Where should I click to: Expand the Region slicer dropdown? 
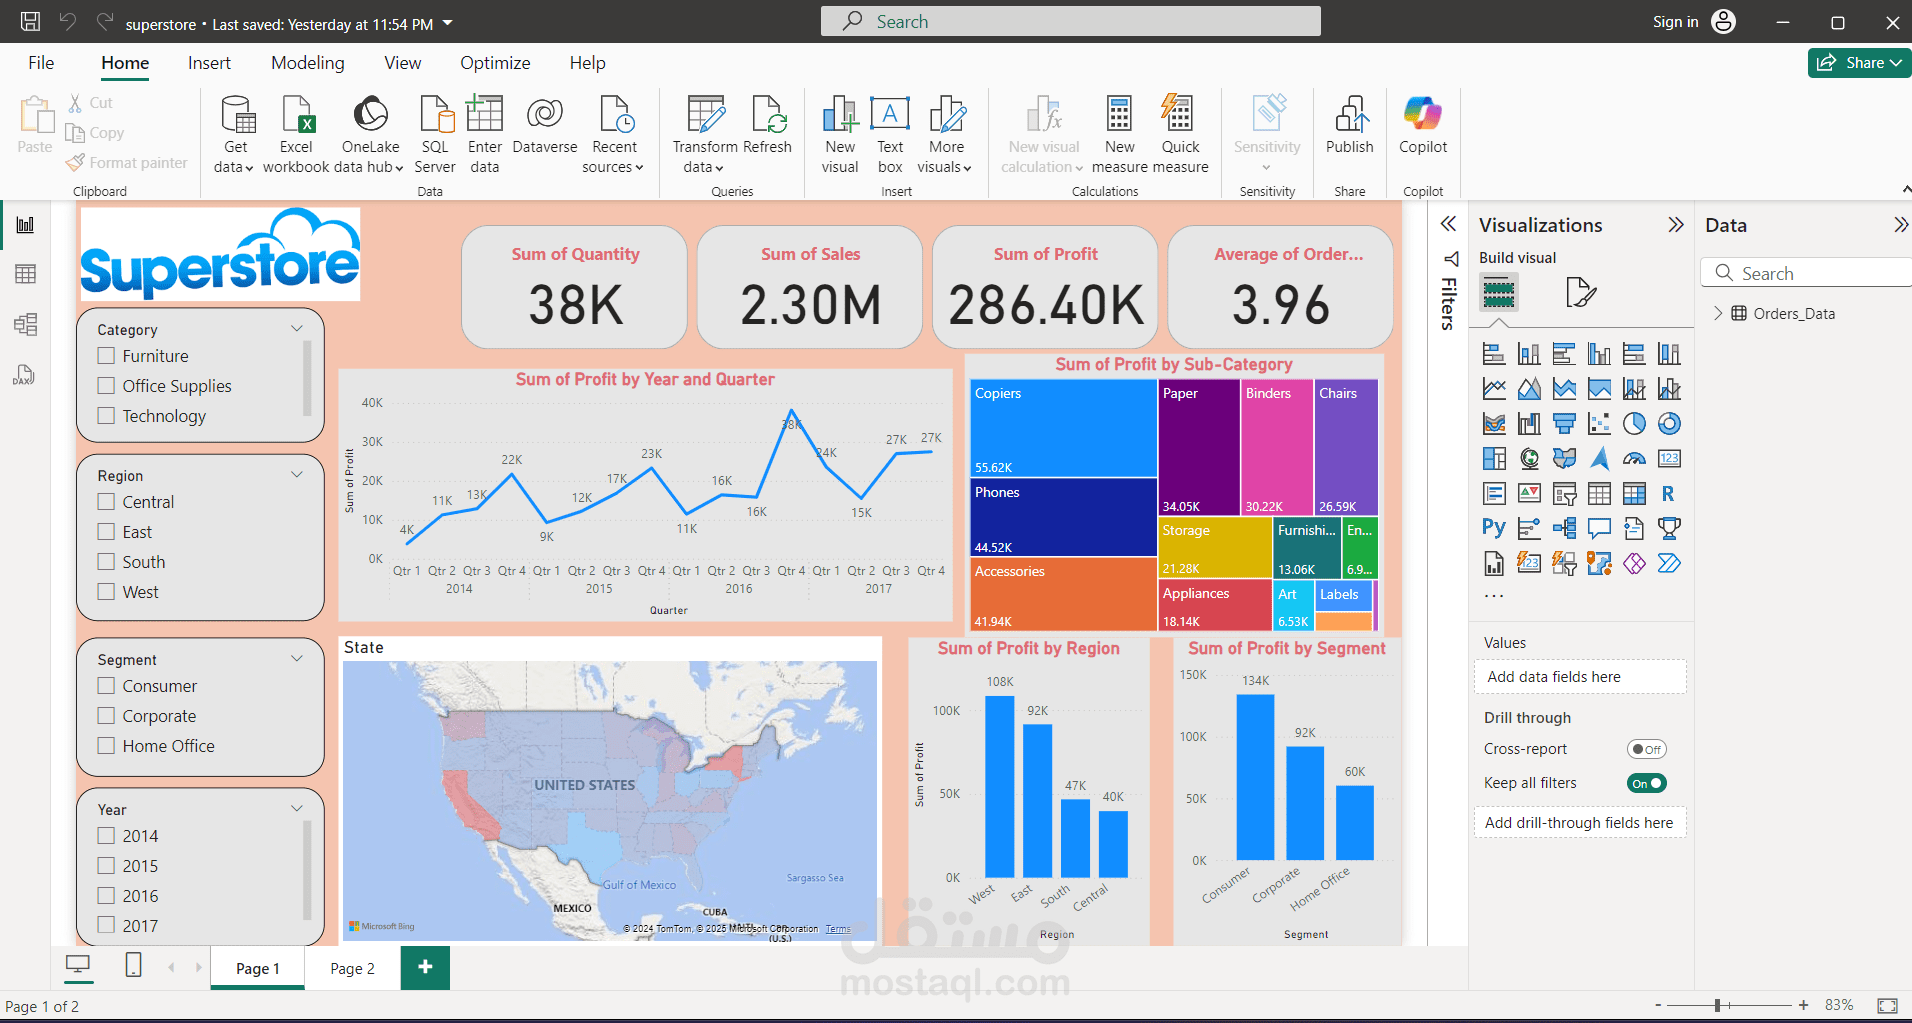click(297, 475)
